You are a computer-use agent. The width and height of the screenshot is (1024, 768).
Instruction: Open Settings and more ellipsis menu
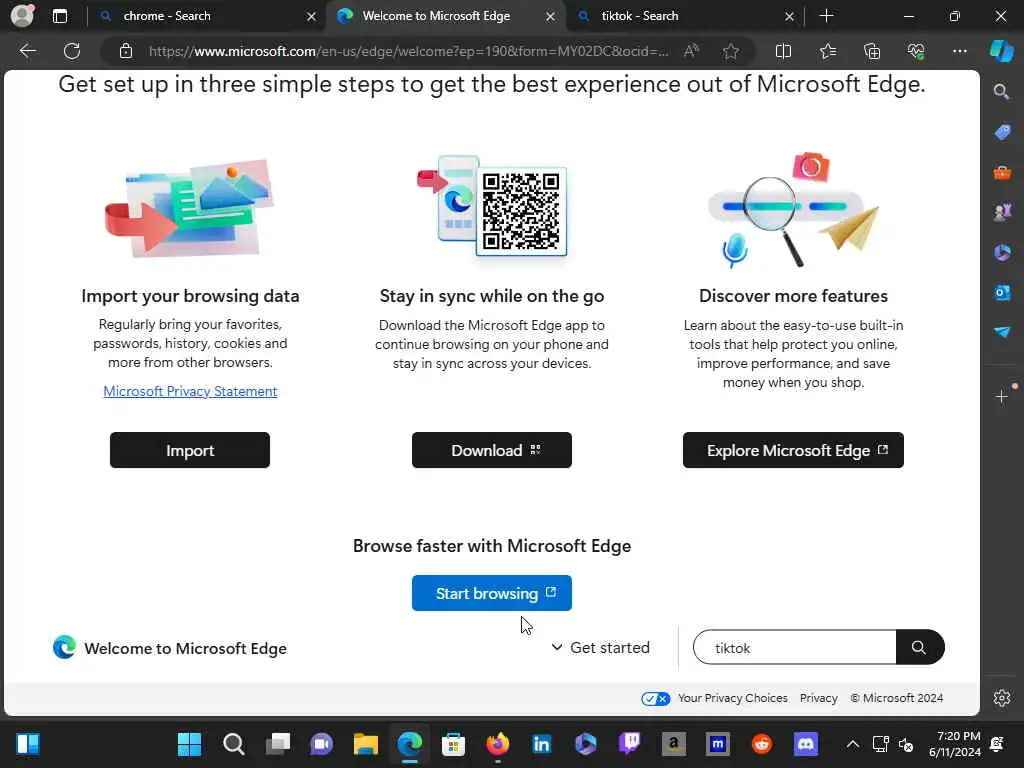pos(959,51)
